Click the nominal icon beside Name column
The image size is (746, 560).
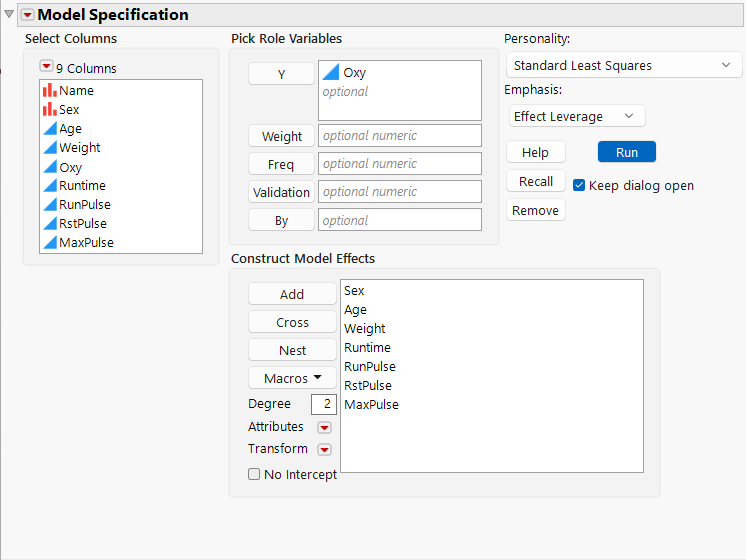coord(49,90)
